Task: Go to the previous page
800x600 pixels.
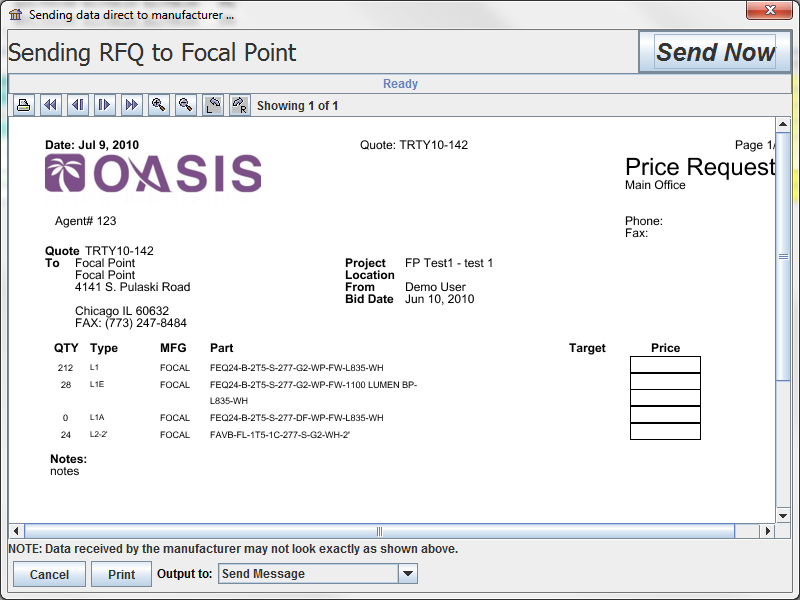Action: [x=78, y=106]
